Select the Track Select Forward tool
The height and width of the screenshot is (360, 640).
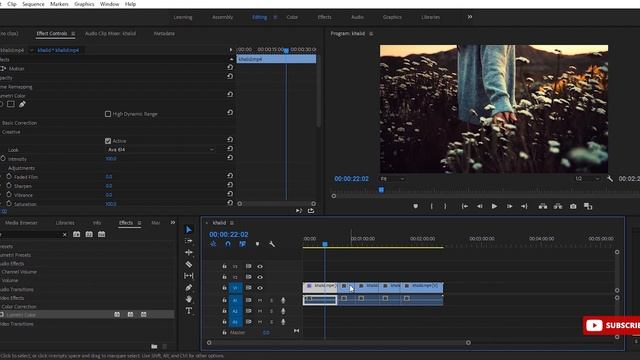pyautogui.click(x=189, y=241)
